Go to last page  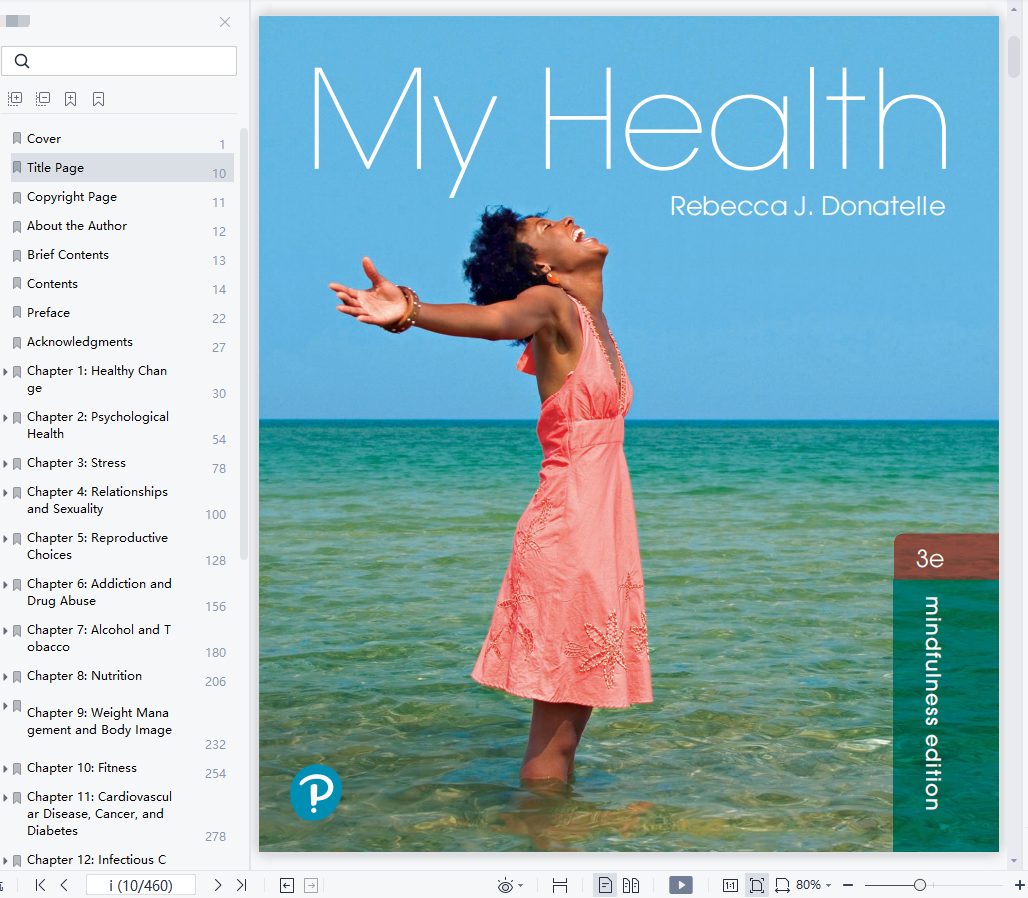pyautogui.click(x=241, y=886)
